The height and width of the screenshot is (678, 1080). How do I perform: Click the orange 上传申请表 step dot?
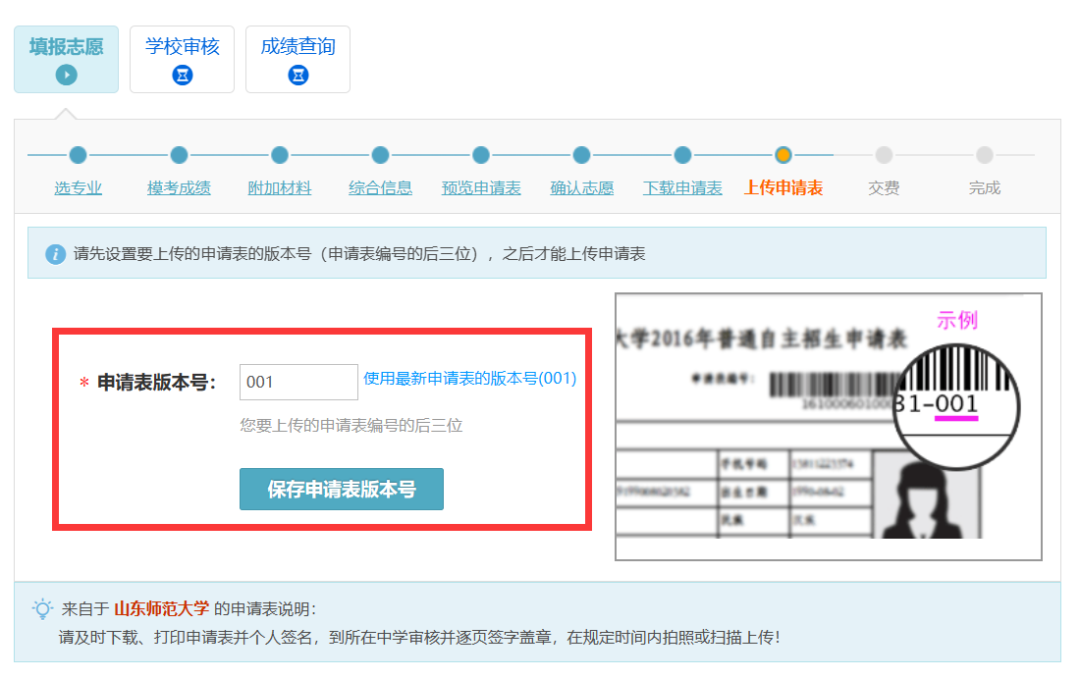pyautogui.click(x=783, y=155)
